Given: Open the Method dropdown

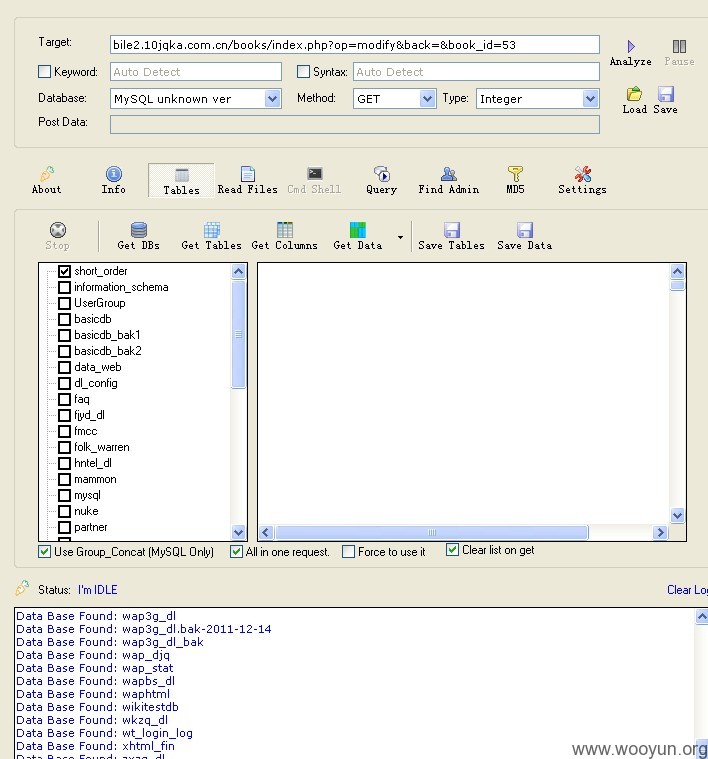Looking at the screenshot, I should click(427, 99).
